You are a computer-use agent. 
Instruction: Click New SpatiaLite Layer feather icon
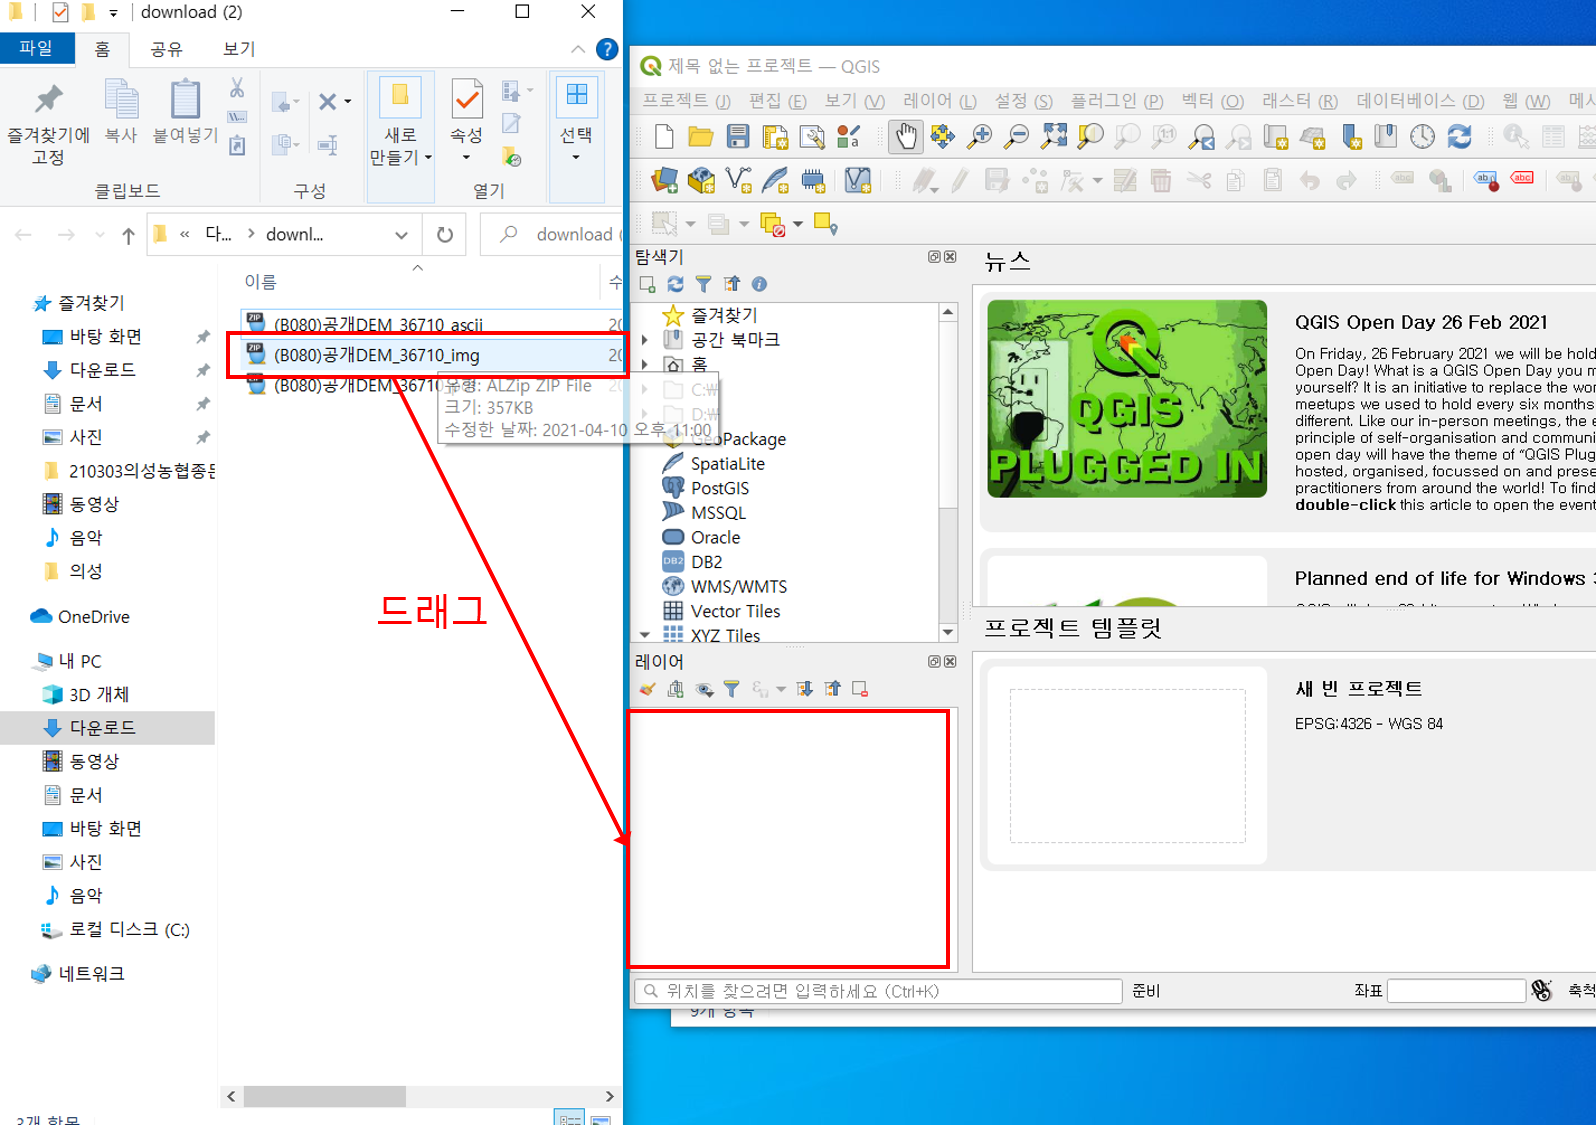coord(775,181)
